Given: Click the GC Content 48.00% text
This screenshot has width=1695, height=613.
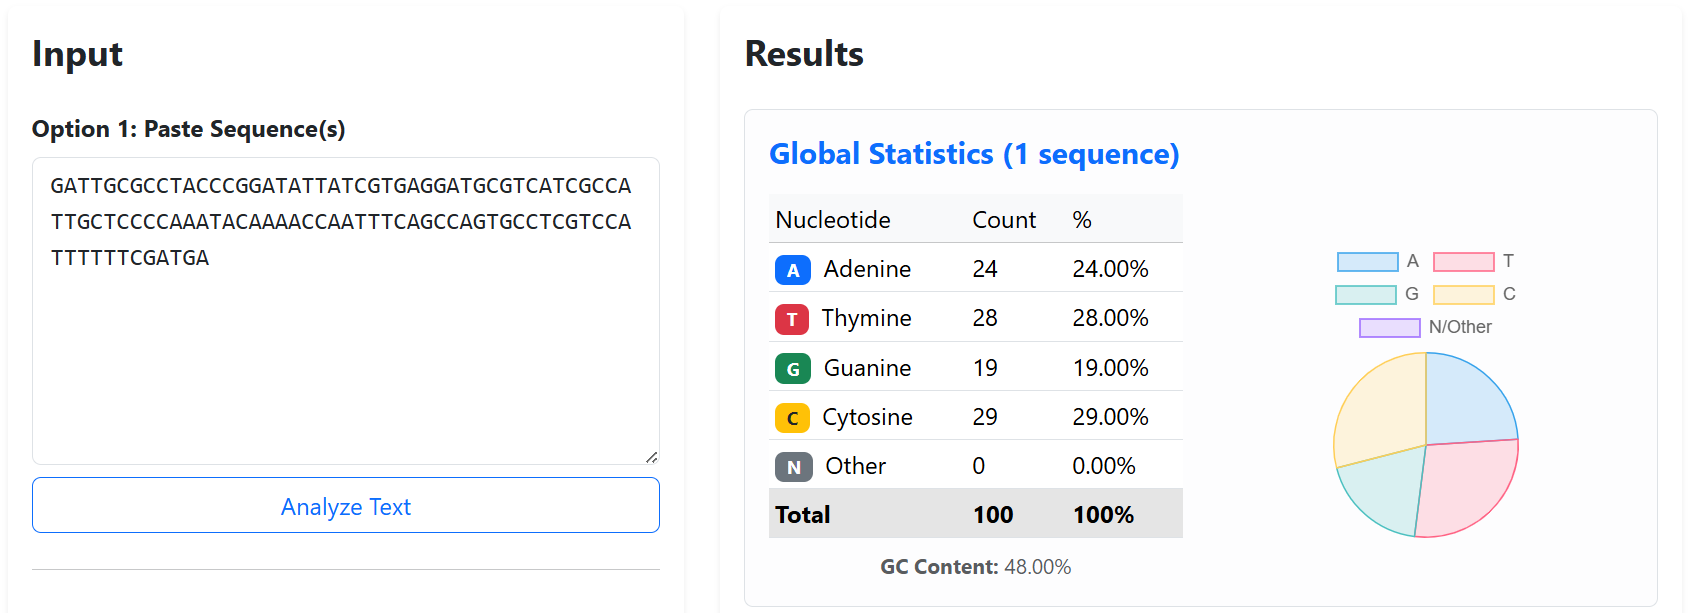Looking at the screenshot, I should coord(975,567).
